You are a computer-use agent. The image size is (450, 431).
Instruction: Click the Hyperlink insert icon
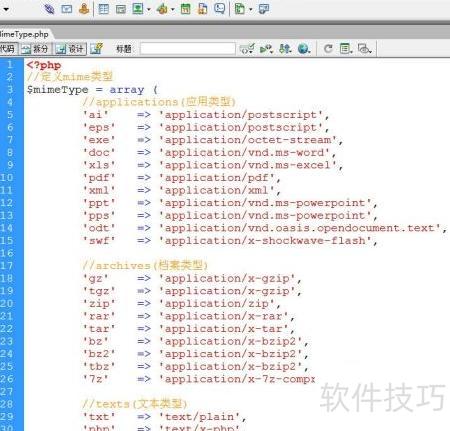pos(49,8)
